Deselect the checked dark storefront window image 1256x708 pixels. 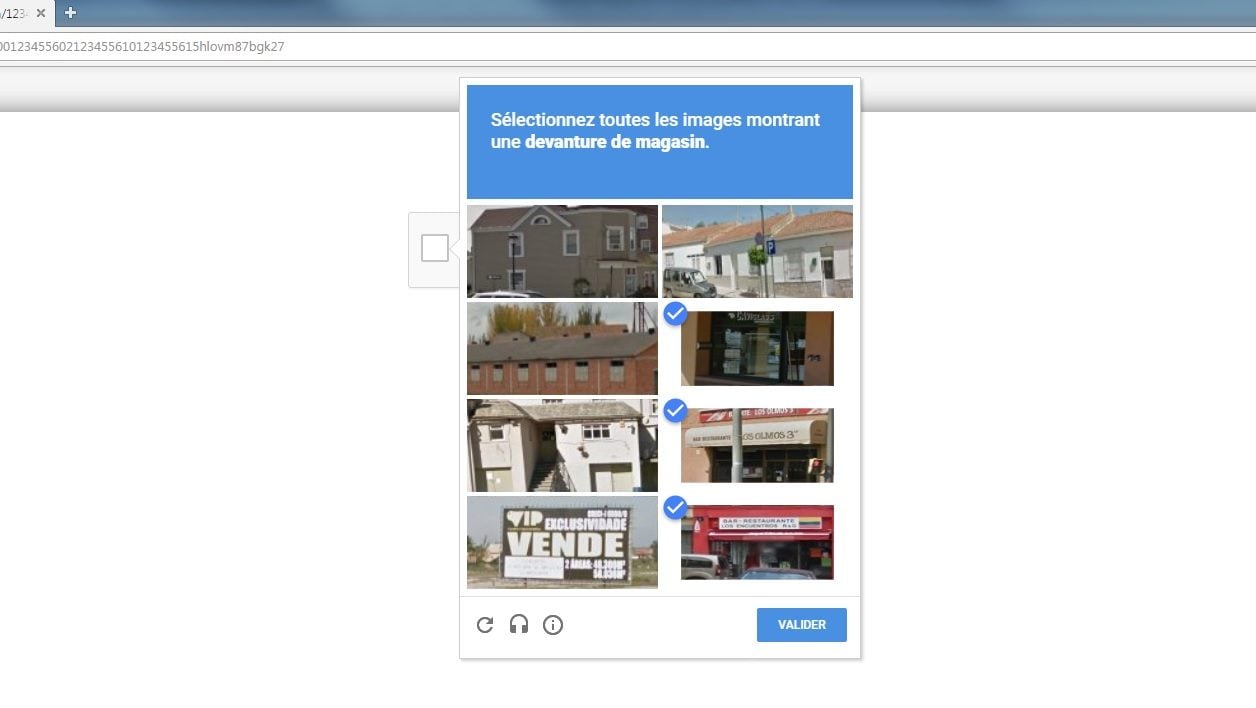click(x=757, y=348)
